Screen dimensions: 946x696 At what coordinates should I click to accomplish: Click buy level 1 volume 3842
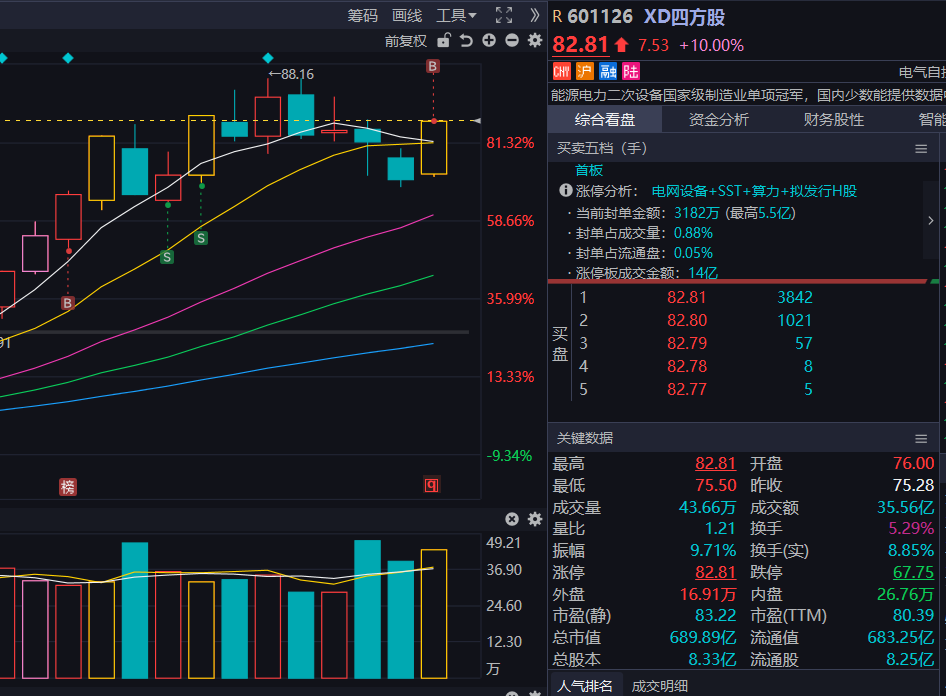(x=795, y=297)
